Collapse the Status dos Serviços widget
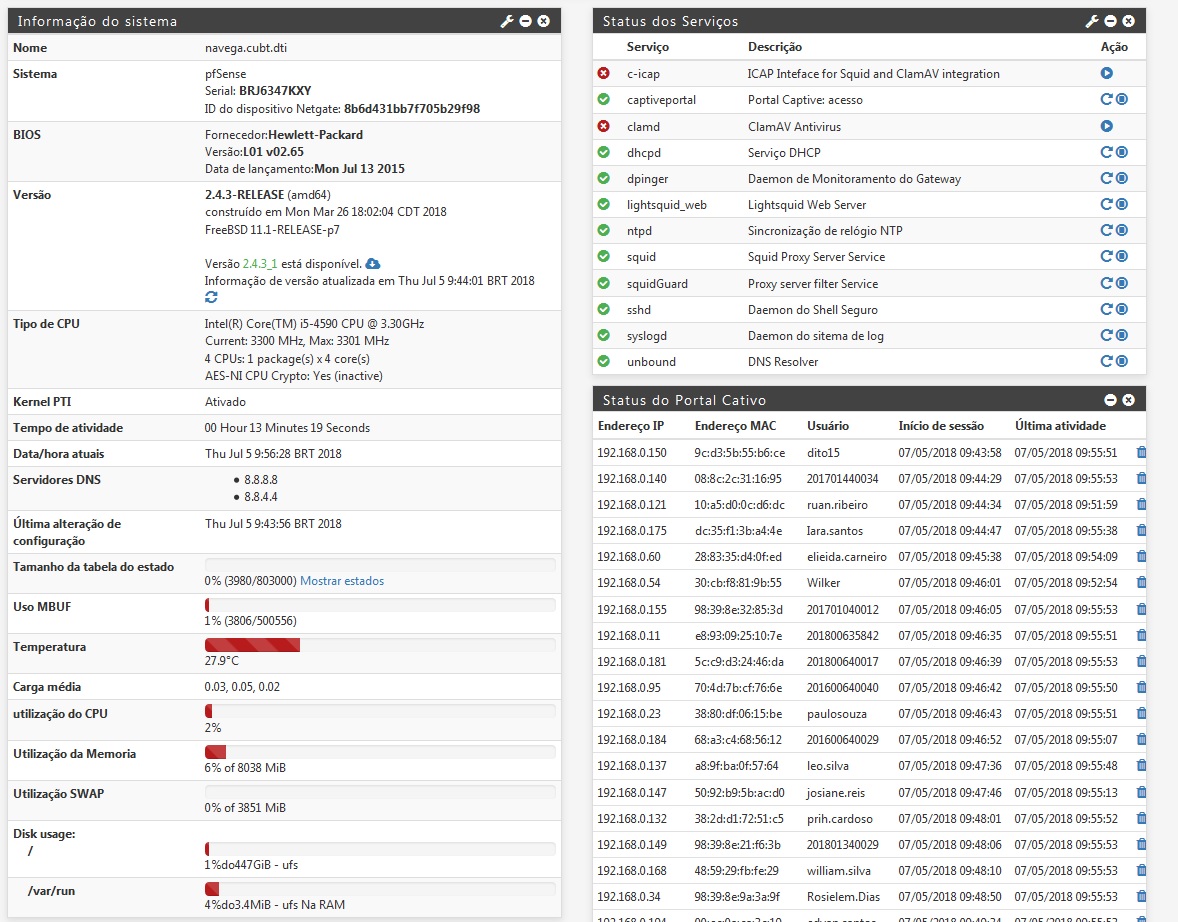The height and width of the screenshot is (922, 1178). (1110, 21)
